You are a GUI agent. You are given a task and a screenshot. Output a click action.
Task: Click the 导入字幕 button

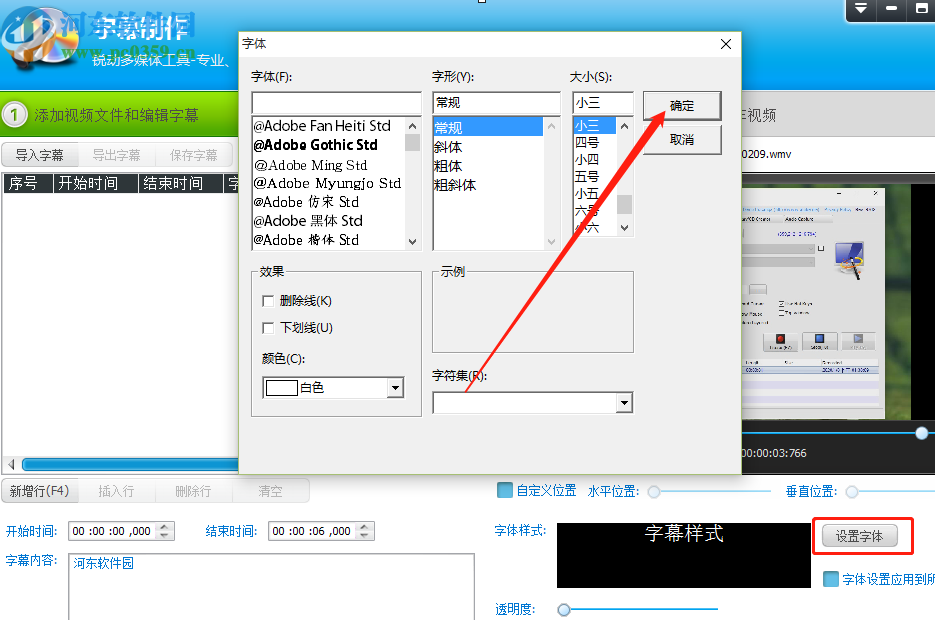[x=39, y=156]
